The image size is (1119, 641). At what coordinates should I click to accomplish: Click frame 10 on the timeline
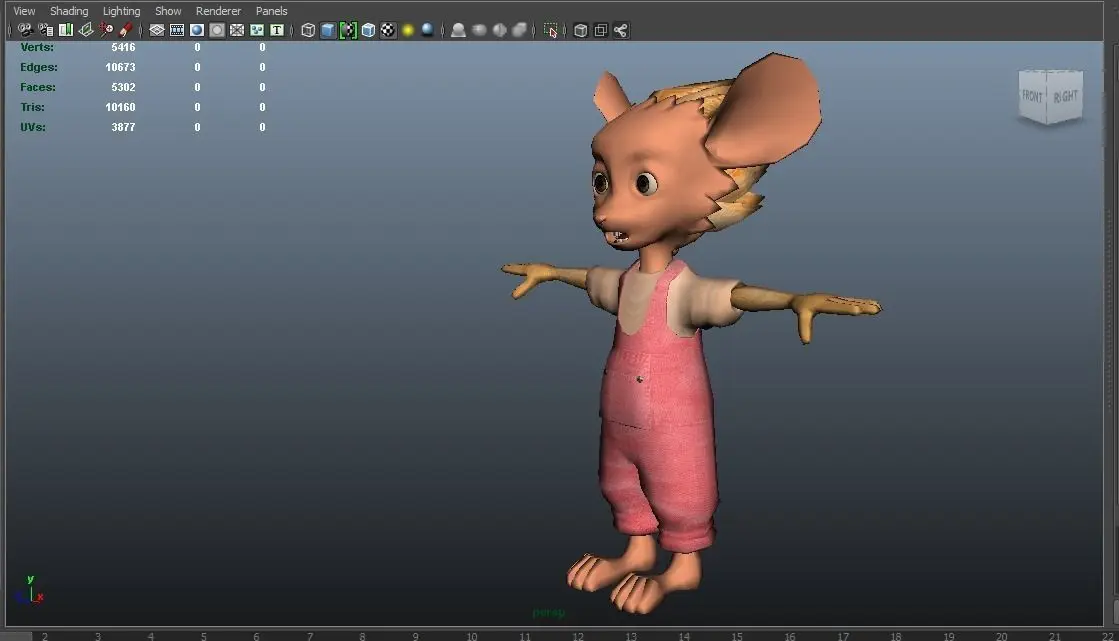472,636
